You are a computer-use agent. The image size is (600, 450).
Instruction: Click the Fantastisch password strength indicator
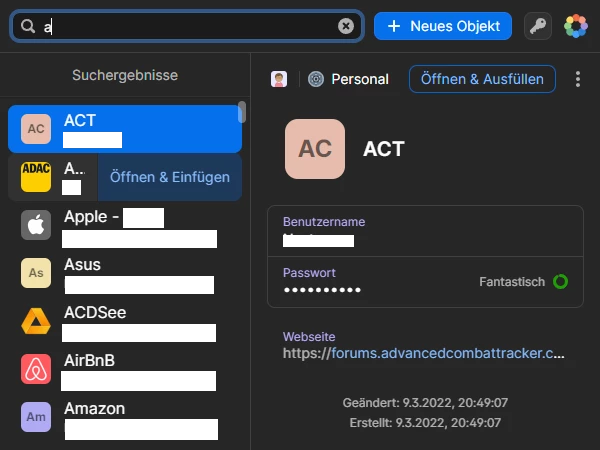(523, 282)
